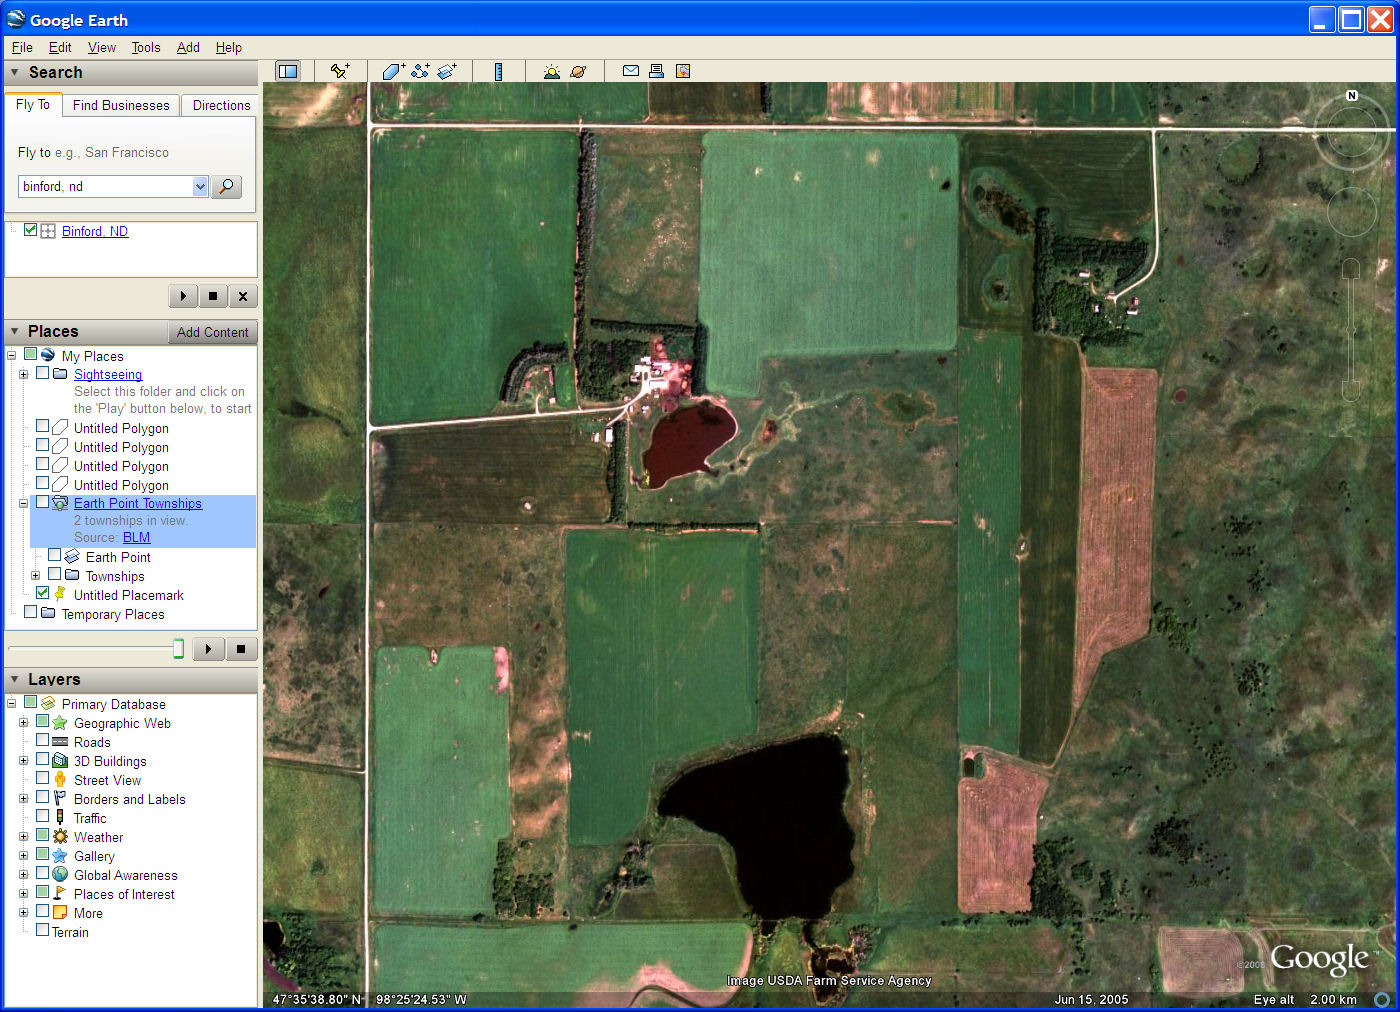
Task: Click the Gallery star layer icon
Action: point(60,856)
